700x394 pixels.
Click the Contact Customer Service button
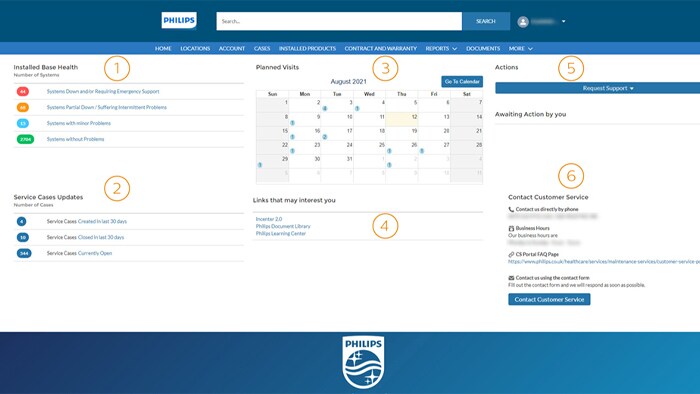click(x=549, y=299)
